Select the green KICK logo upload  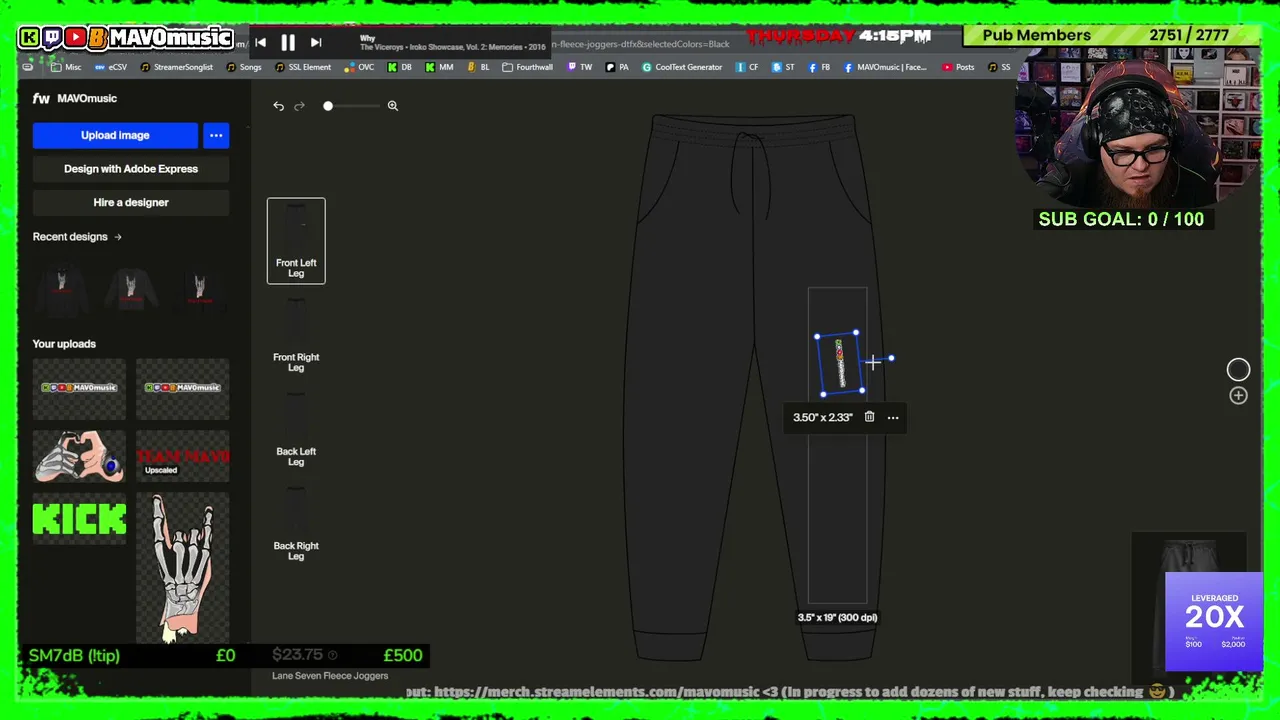79,519
